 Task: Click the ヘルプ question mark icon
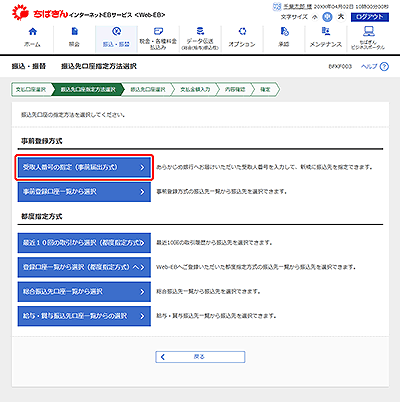pos(384,67)
